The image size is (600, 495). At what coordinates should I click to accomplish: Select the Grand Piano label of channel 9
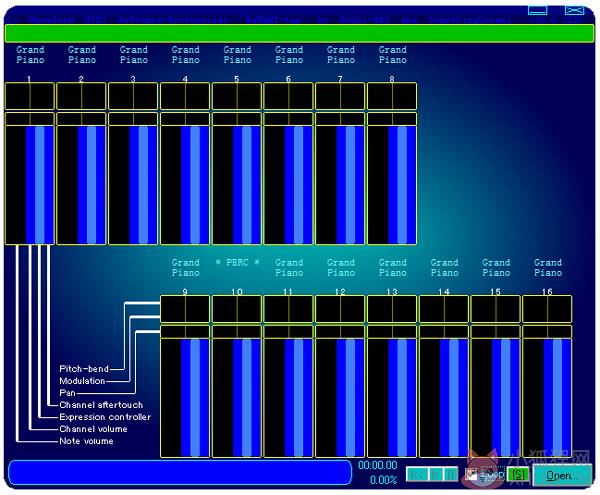[x=186, y=267]
